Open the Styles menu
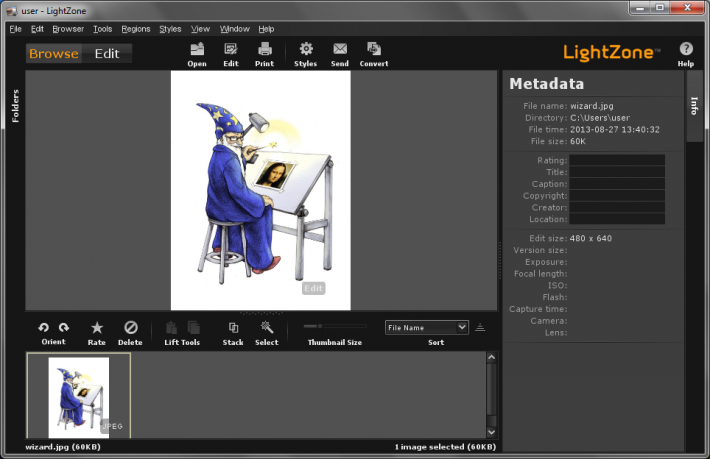Viewport: 710px width, 459px height. pos(170,29)
